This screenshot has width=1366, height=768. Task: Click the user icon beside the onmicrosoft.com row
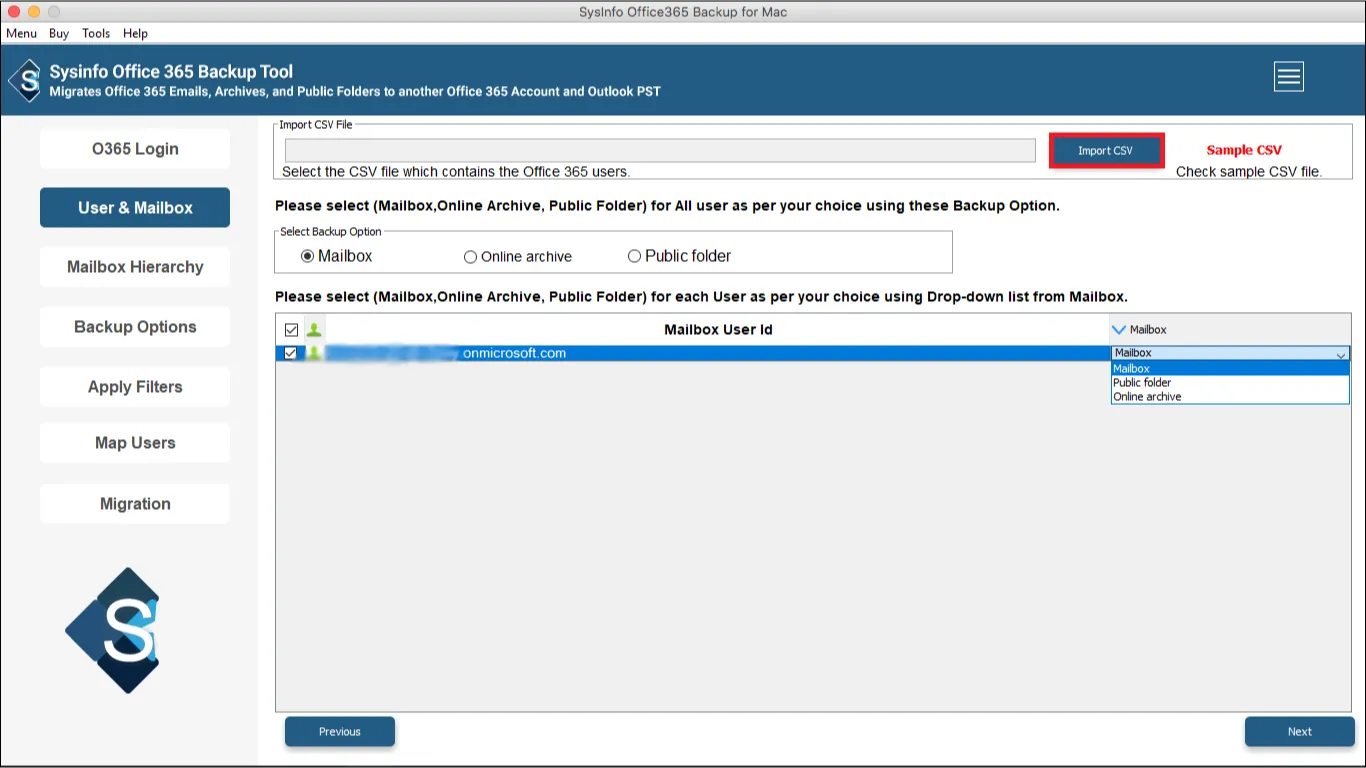point(314,353)
